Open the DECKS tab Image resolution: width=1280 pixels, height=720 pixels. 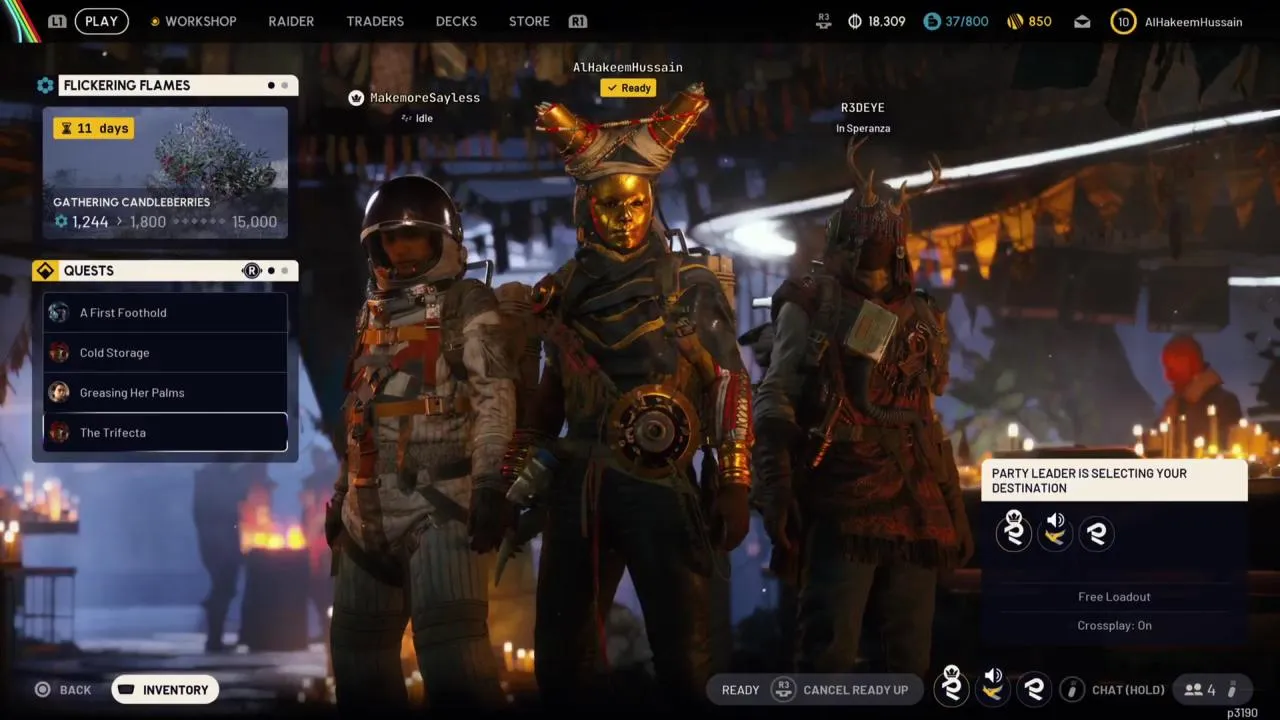pyautogui.click(x=456, y=21)
